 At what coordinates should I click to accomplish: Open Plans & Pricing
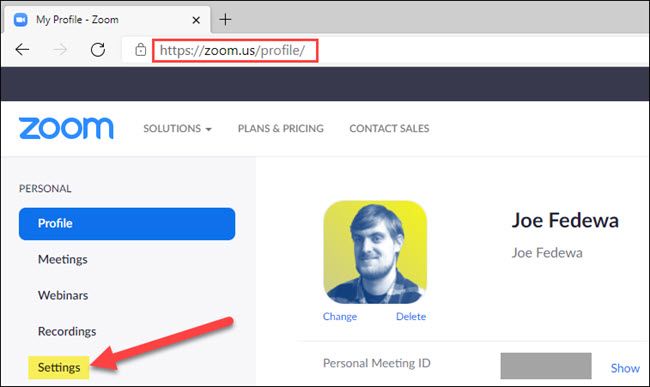(281, 128)
